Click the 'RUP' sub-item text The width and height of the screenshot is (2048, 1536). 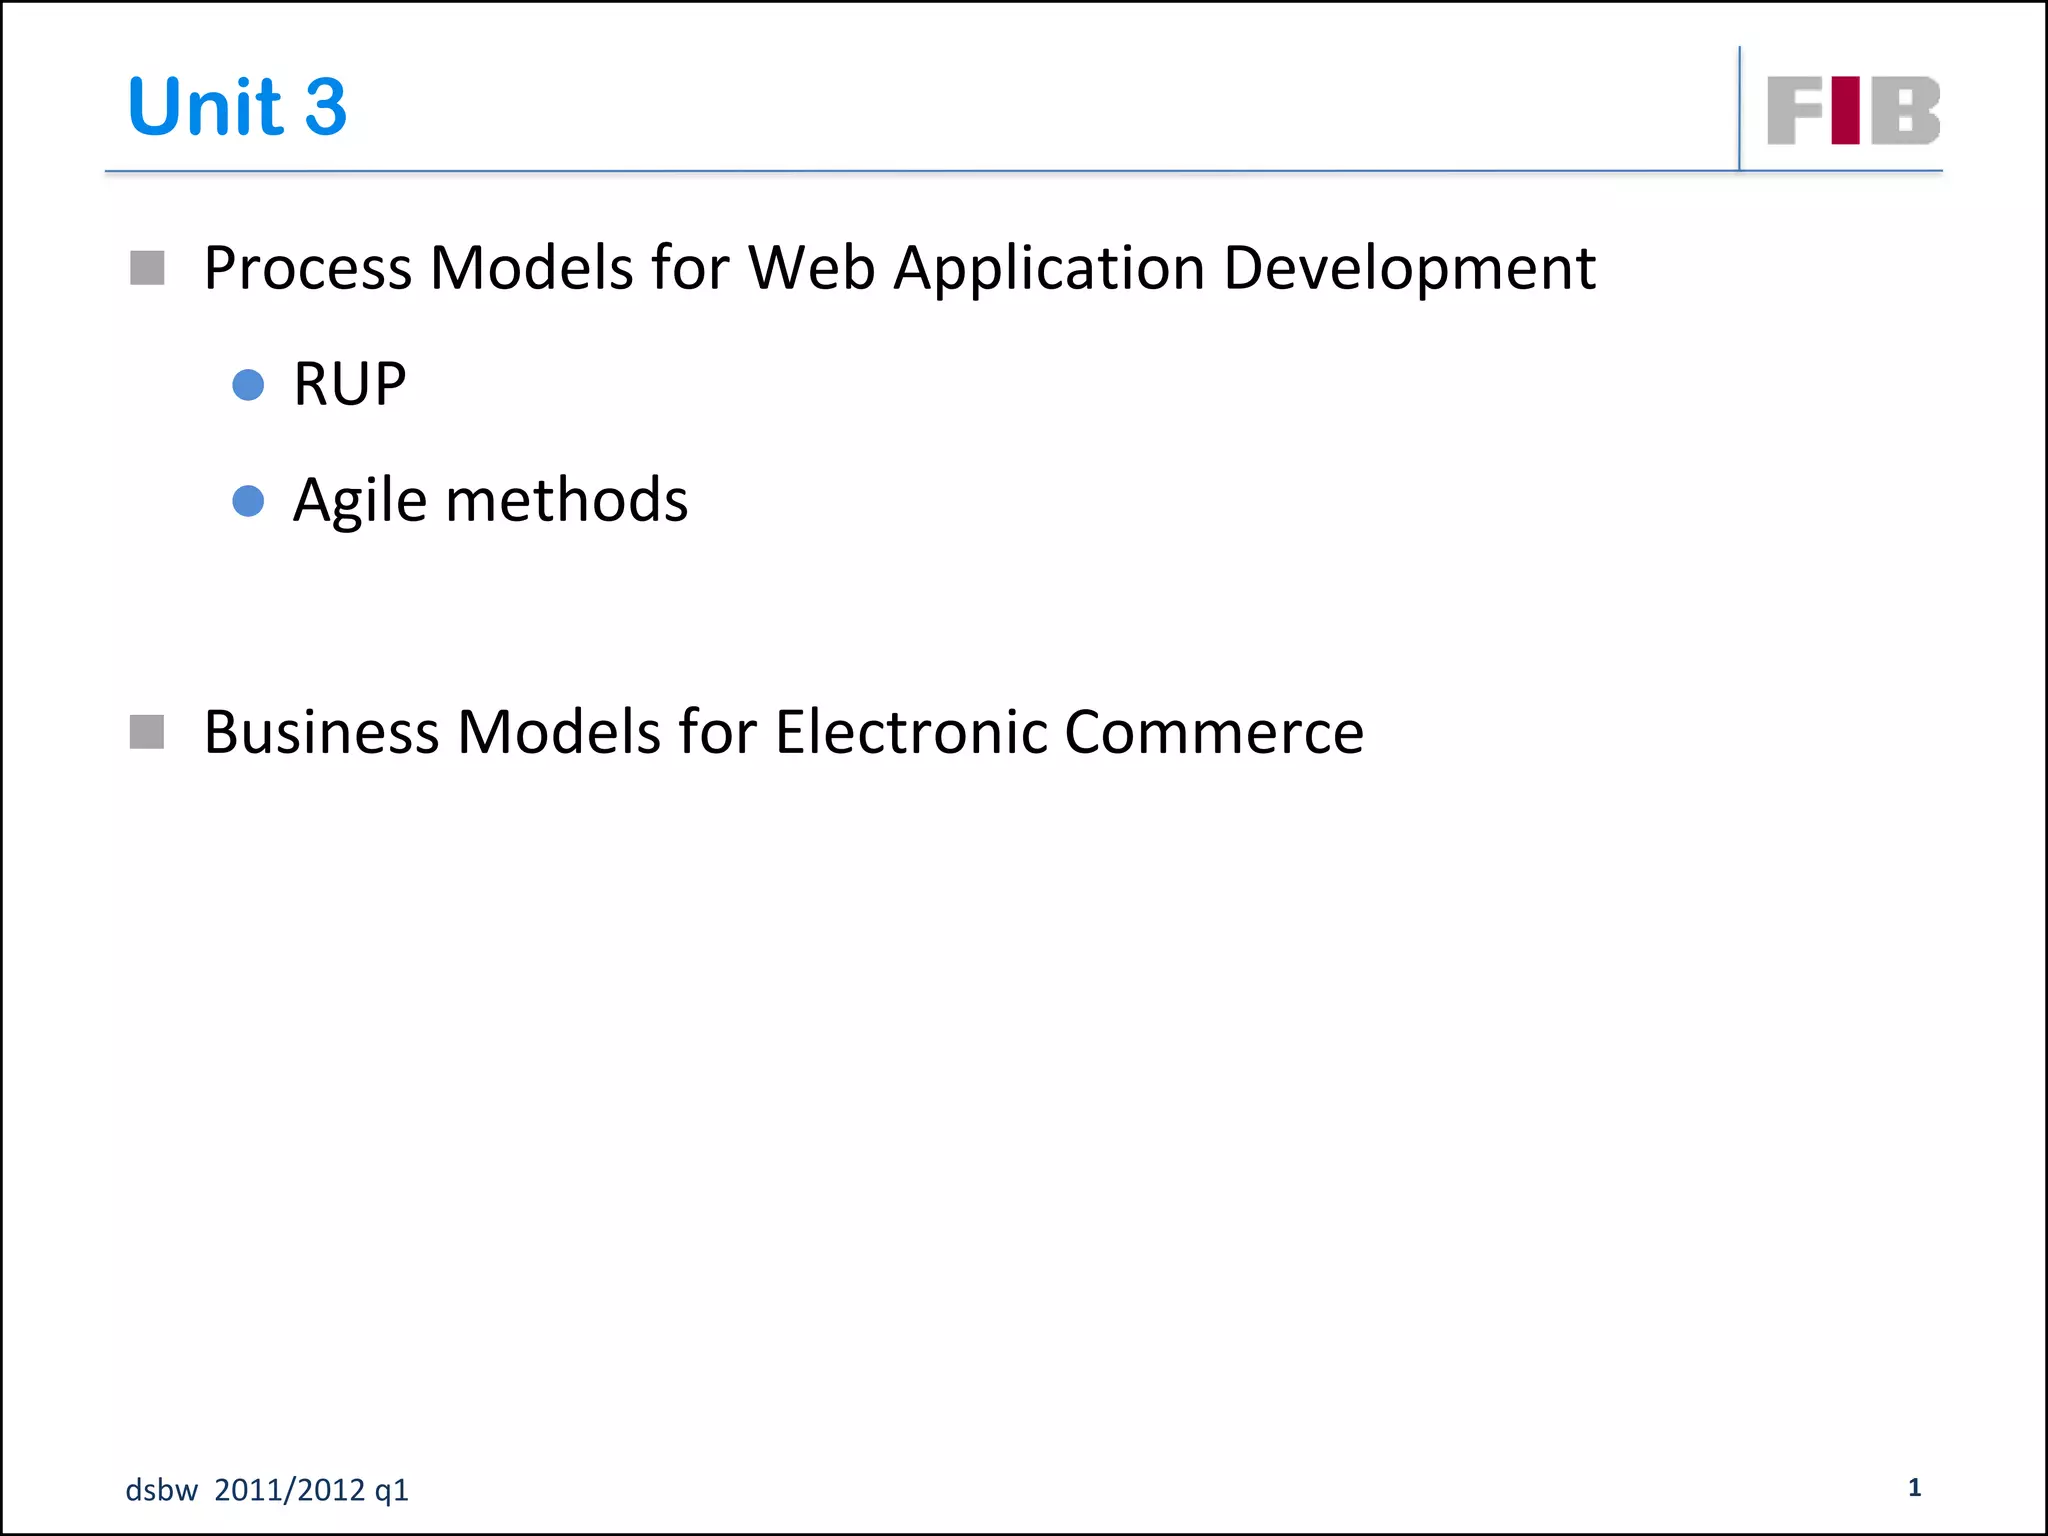pos(349,384)
